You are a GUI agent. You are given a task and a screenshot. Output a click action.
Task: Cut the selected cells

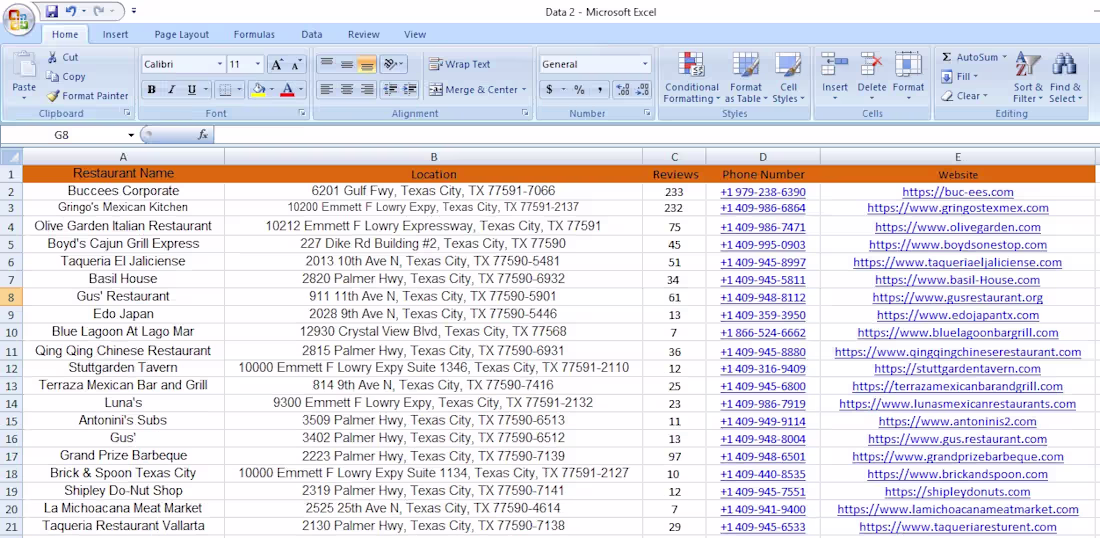point(63,58)
